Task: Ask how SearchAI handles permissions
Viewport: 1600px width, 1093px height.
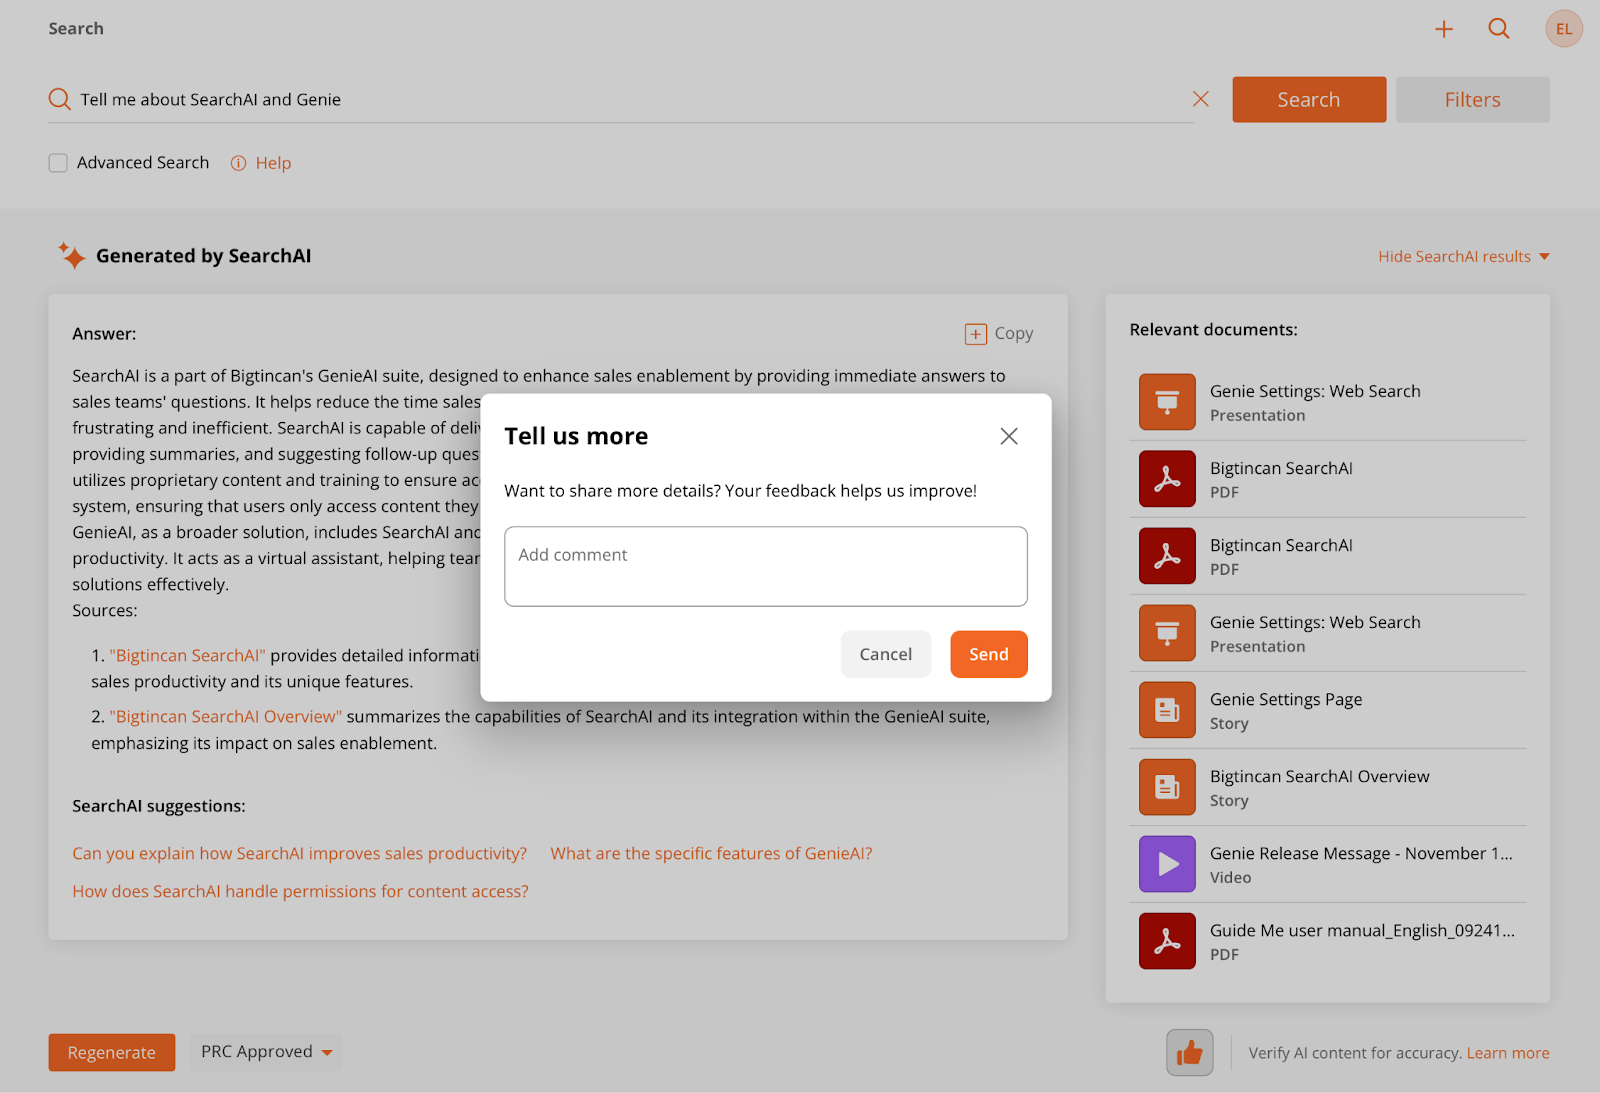Action: (x=300, y=892)
